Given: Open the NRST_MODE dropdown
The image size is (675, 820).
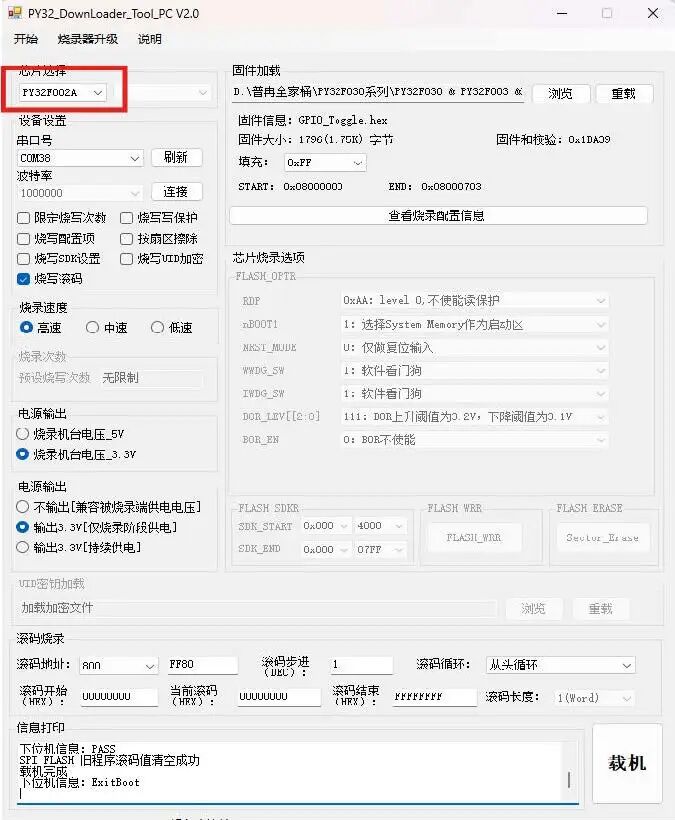Looking at the screenshot, I should point(474,348).
